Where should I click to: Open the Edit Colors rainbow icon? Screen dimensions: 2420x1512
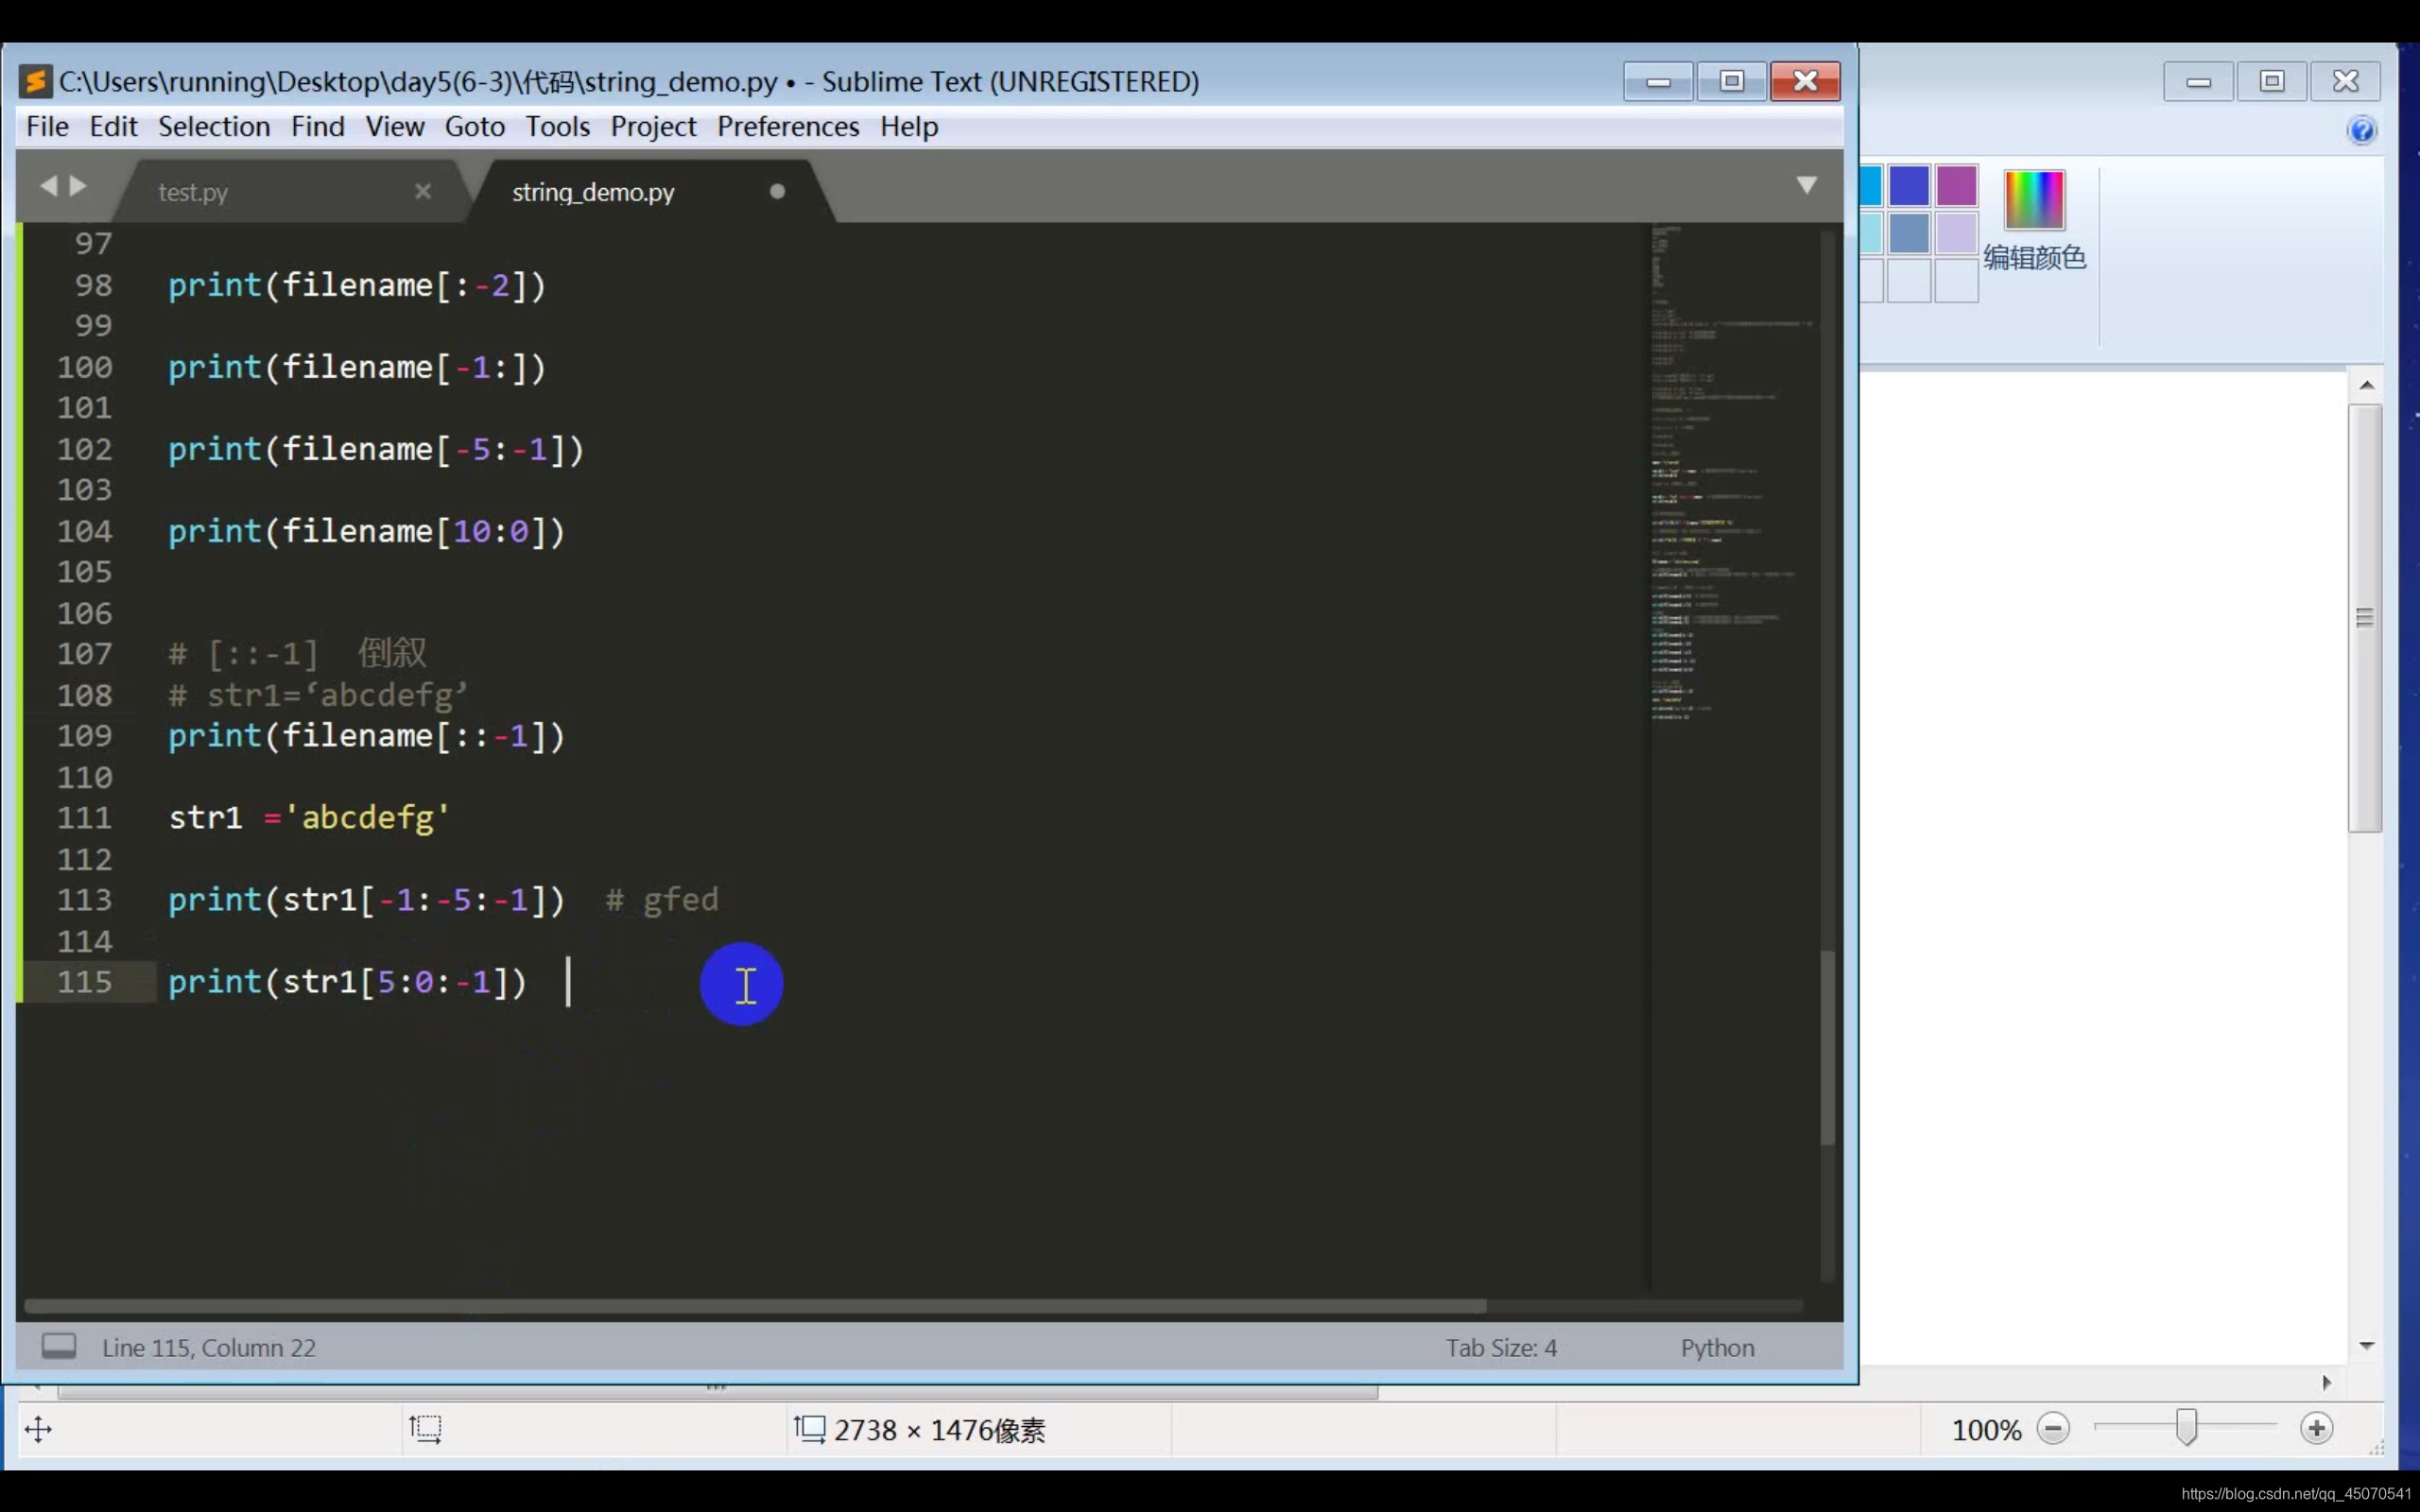click(x=2034, y=199)
